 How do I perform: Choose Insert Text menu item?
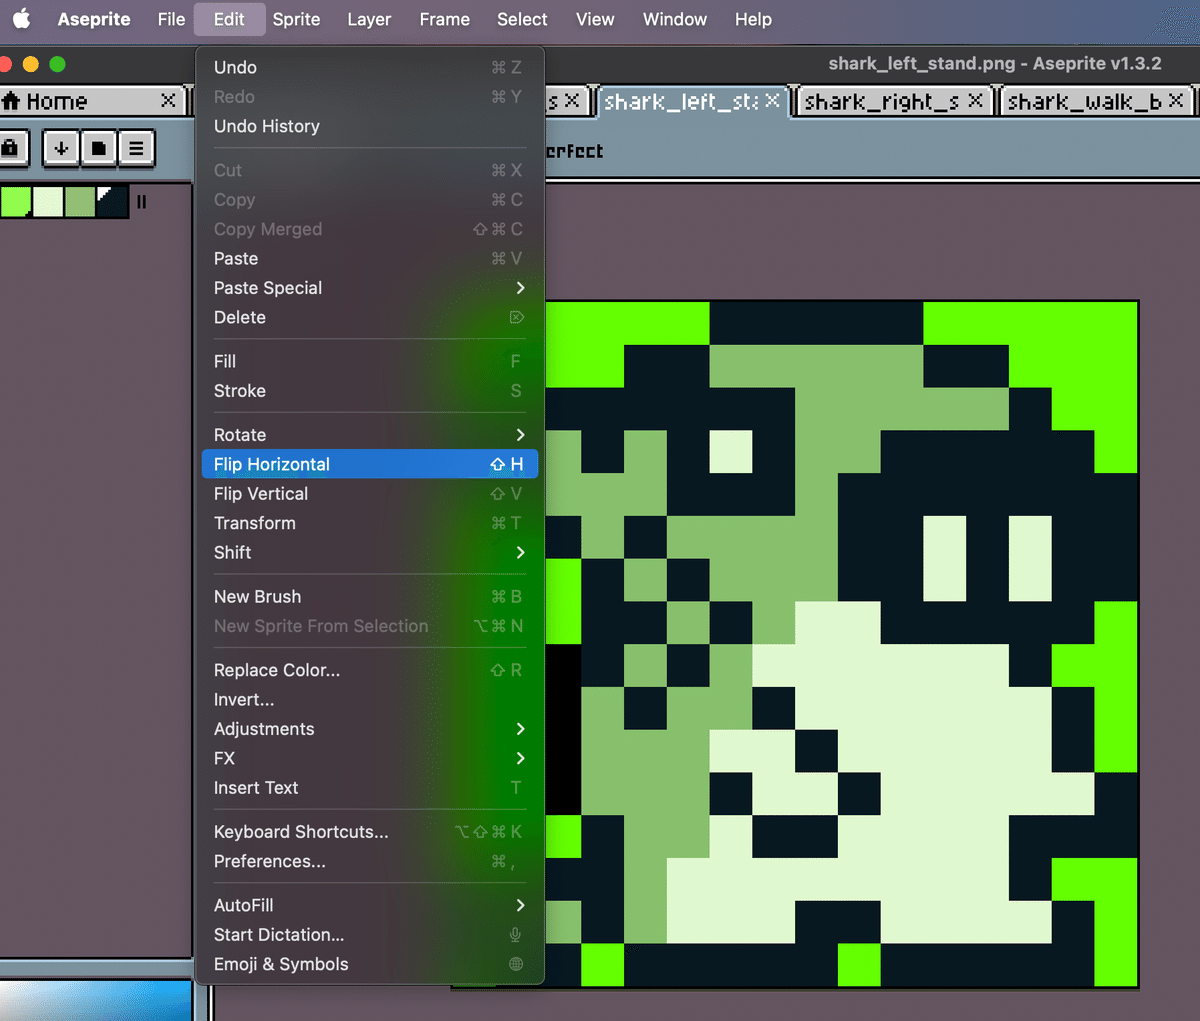[370, 788]
